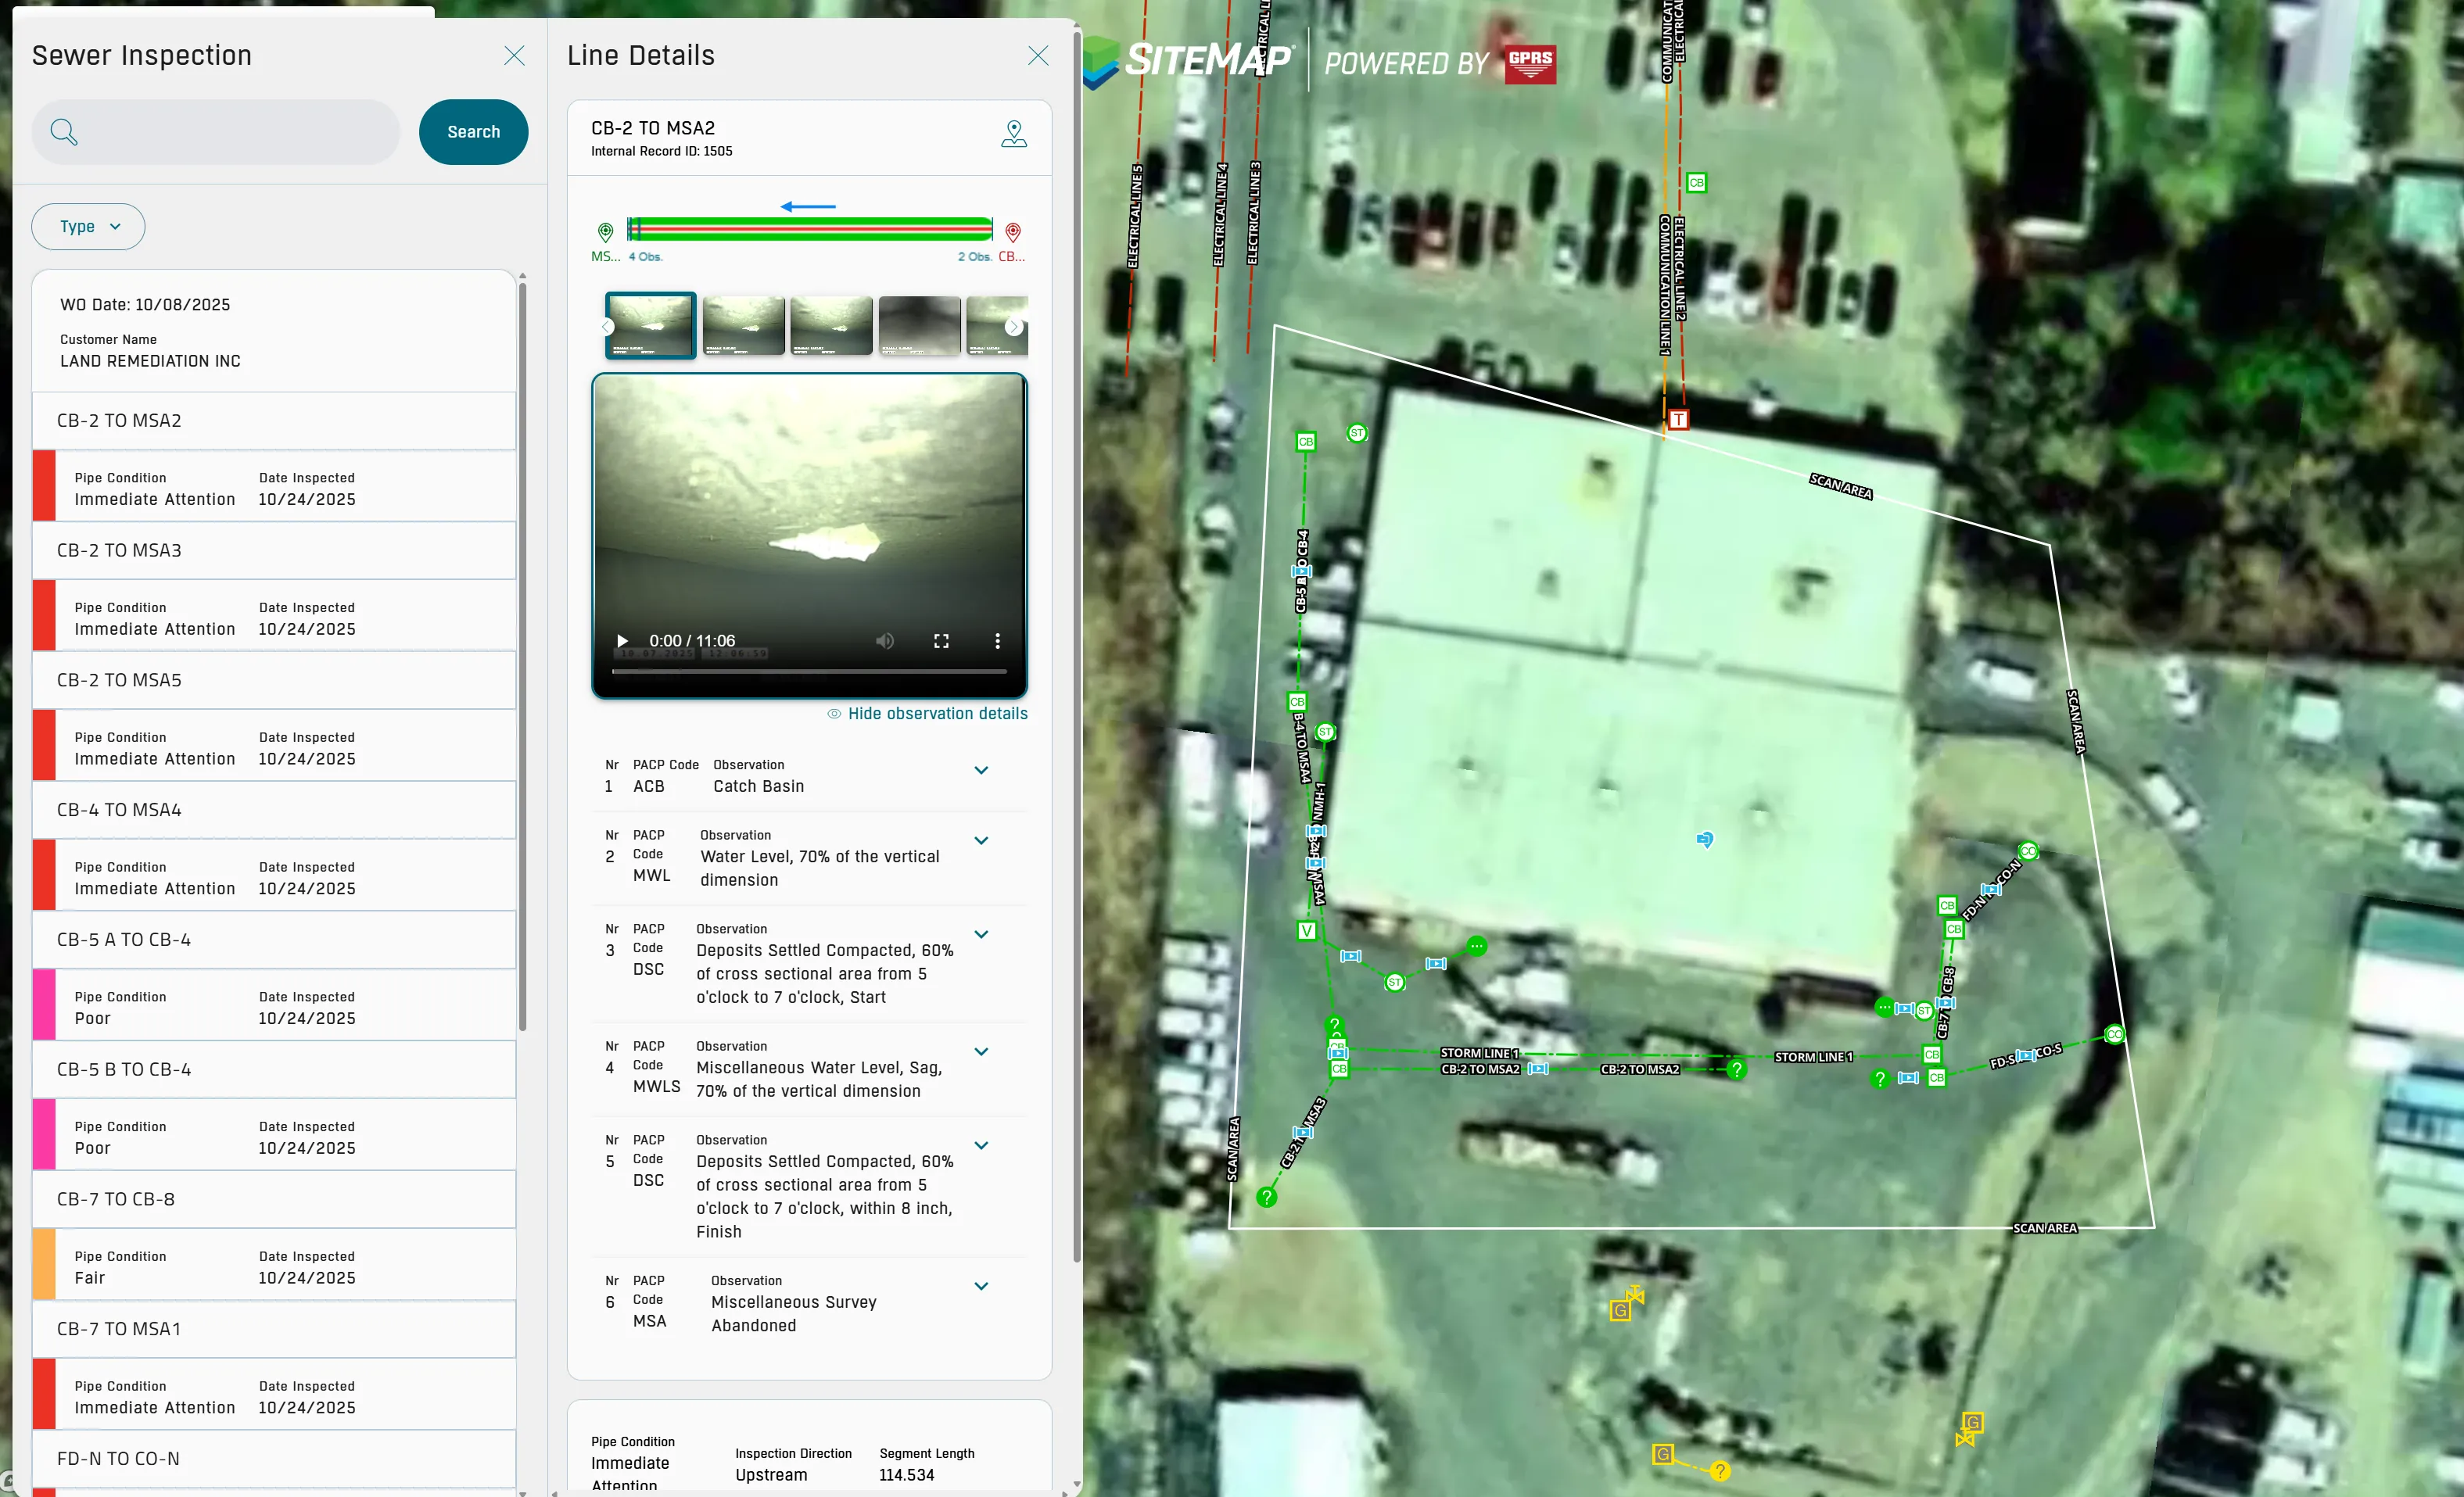Click the GPRS logo
Screen dimensions: 2464x1497
click(1531, 63)
